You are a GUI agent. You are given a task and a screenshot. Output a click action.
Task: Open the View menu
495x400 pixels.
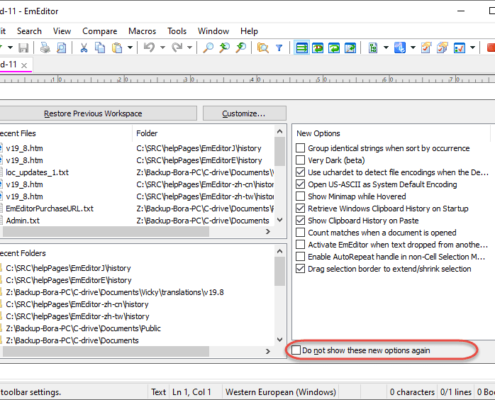click(62, 31)
